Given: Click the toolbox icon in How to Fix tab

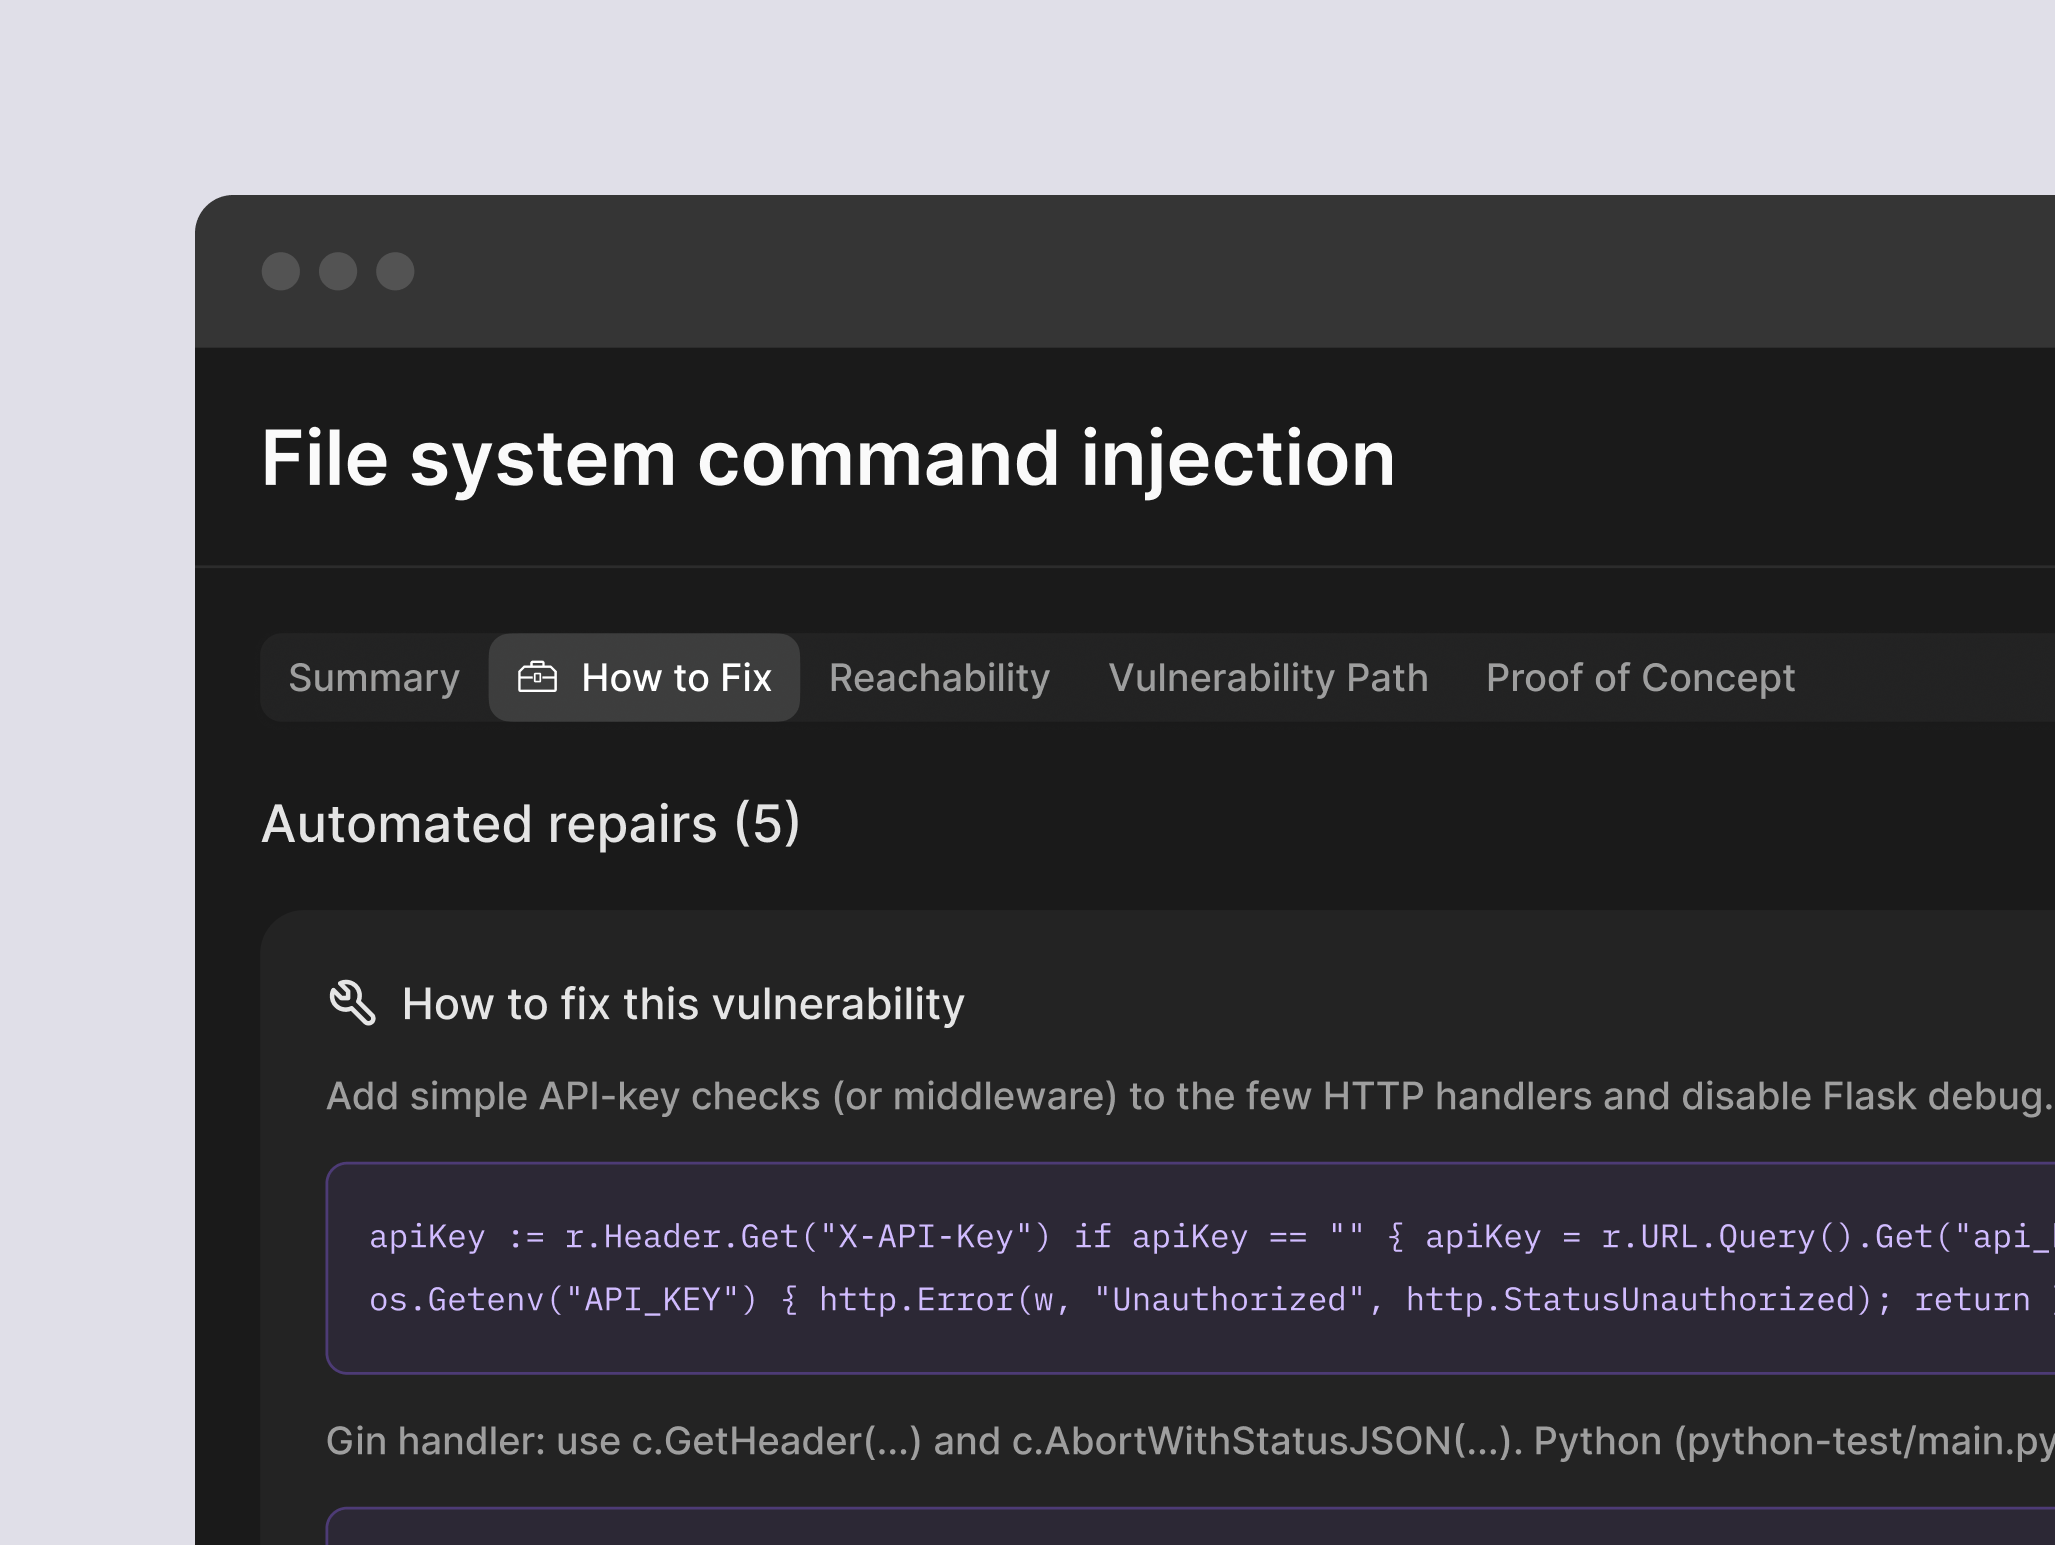Looking at the screenshot, I should pos(537,677).
